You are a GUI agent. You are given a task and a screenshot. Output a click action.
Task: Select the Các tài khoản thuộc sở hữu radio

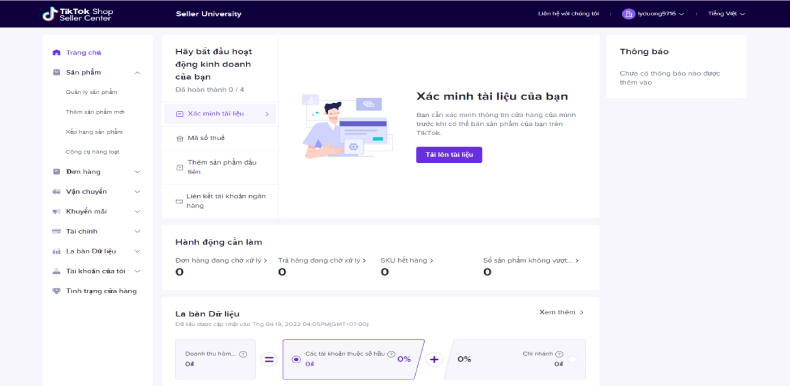(296, 359)
